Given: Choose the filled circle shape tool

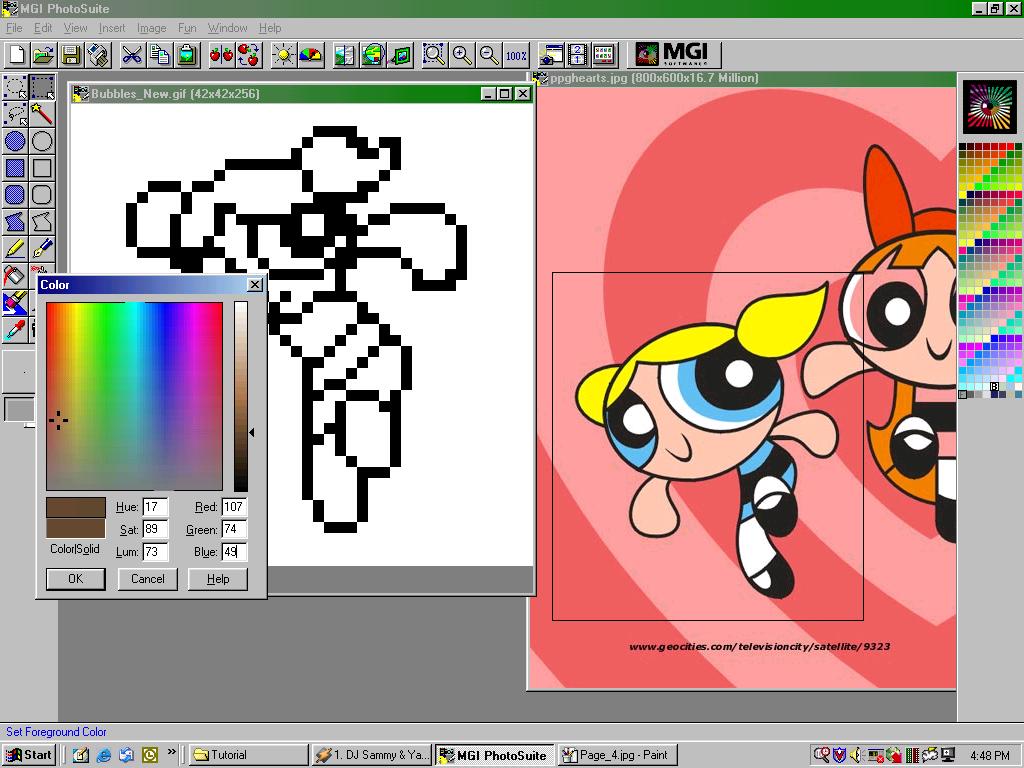Looking at the screenshot, I should pyautogui.click(x=15, y=141).
